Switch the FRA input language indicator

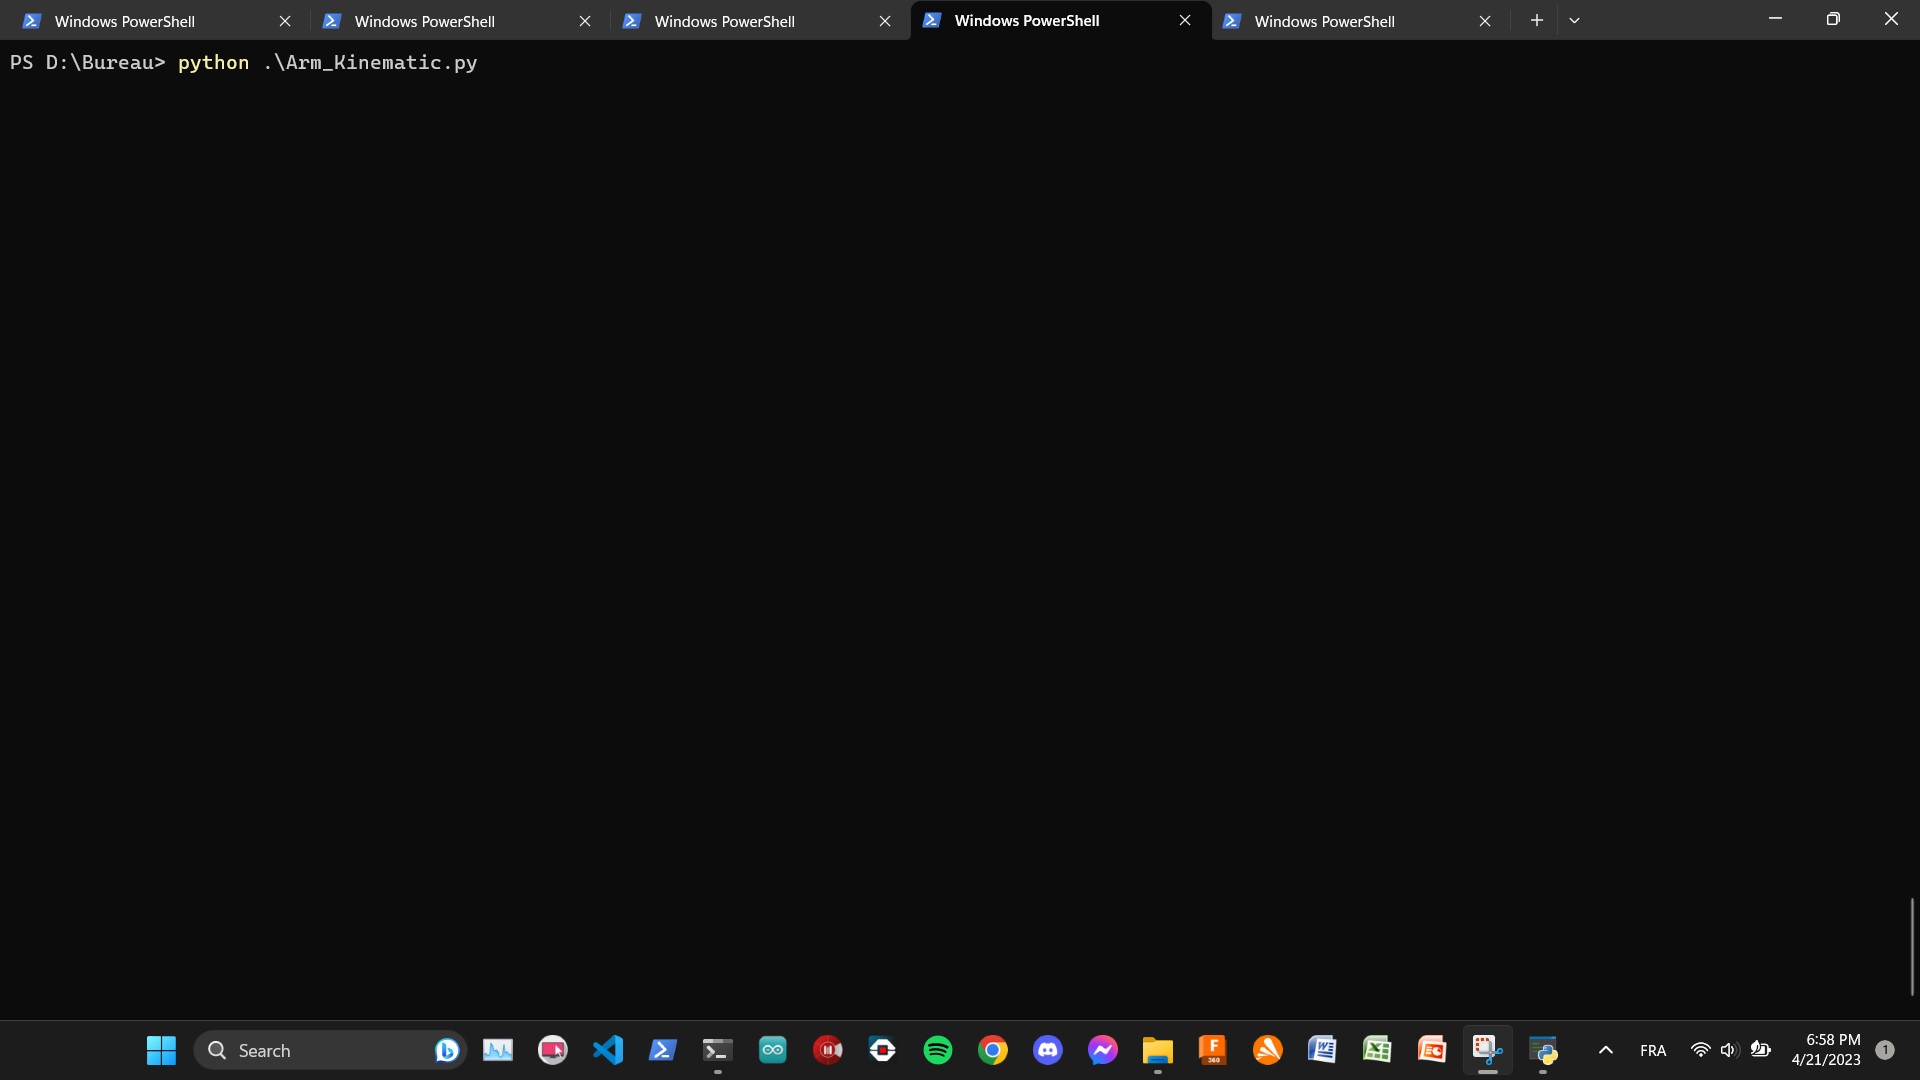pyautogui.click(x=1653, y=1050)
